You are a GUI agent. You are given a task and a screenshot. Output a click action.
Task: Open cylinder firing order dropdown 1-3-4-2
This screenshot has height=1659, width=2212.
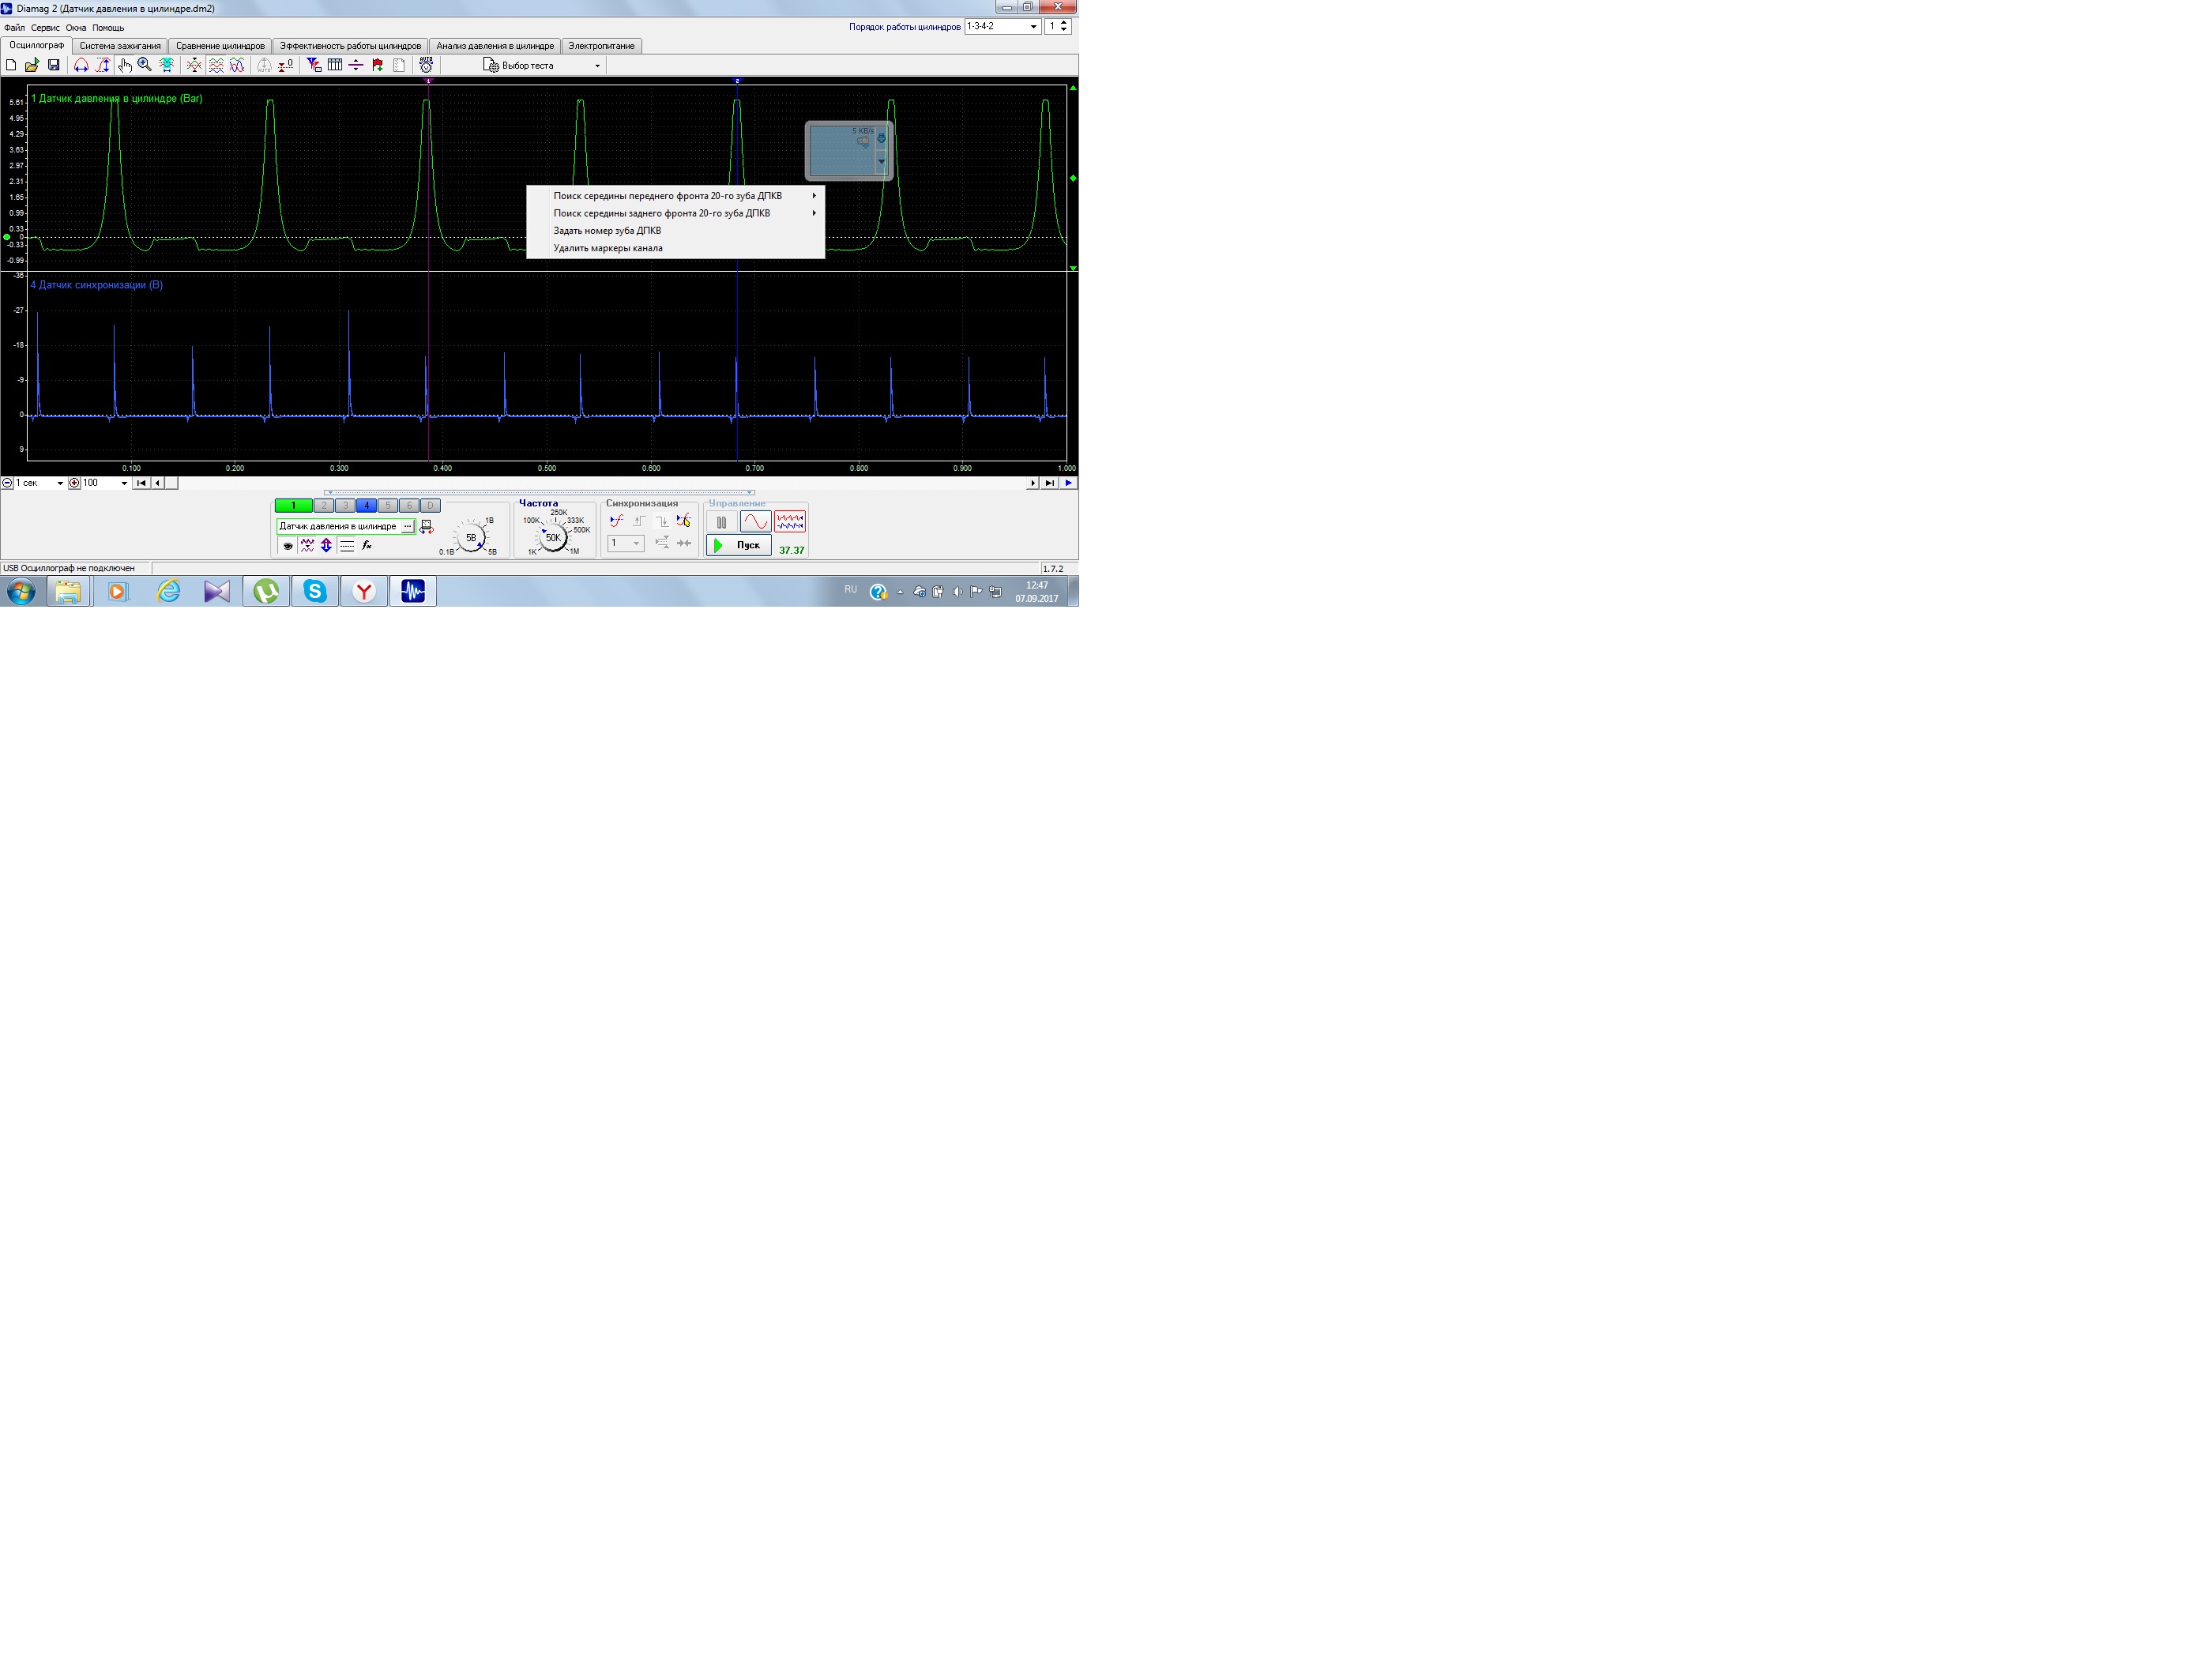(1002, 26)
